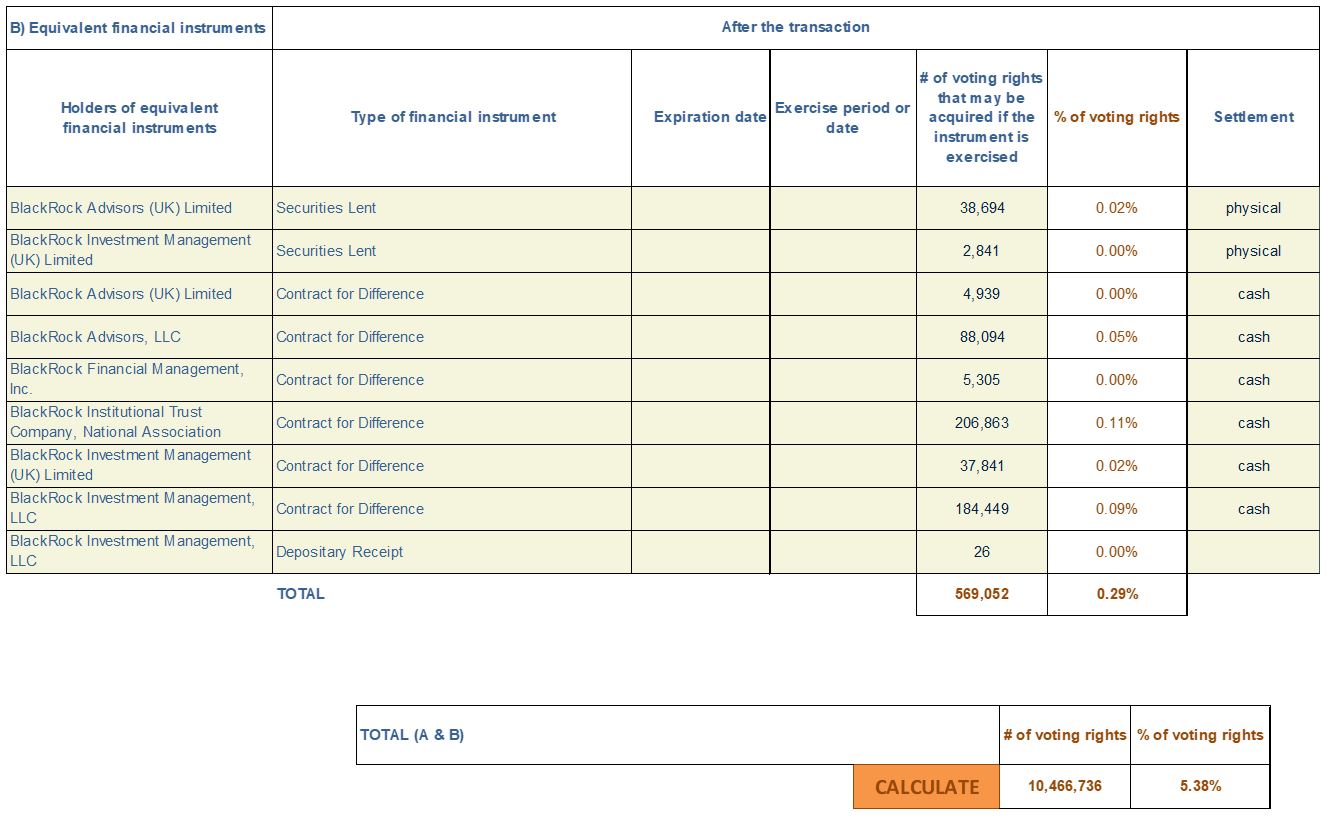Select the voting rights value 184,449

982,509
